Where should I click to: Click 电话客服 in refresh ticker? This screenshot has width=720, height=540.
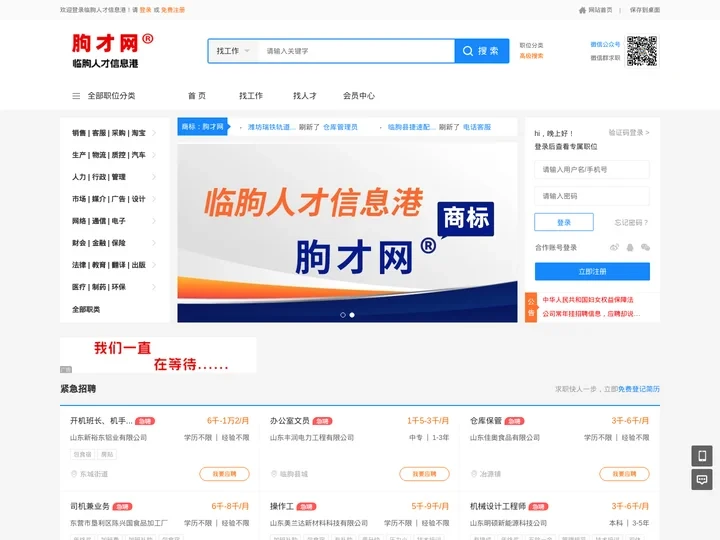(477, 127)
